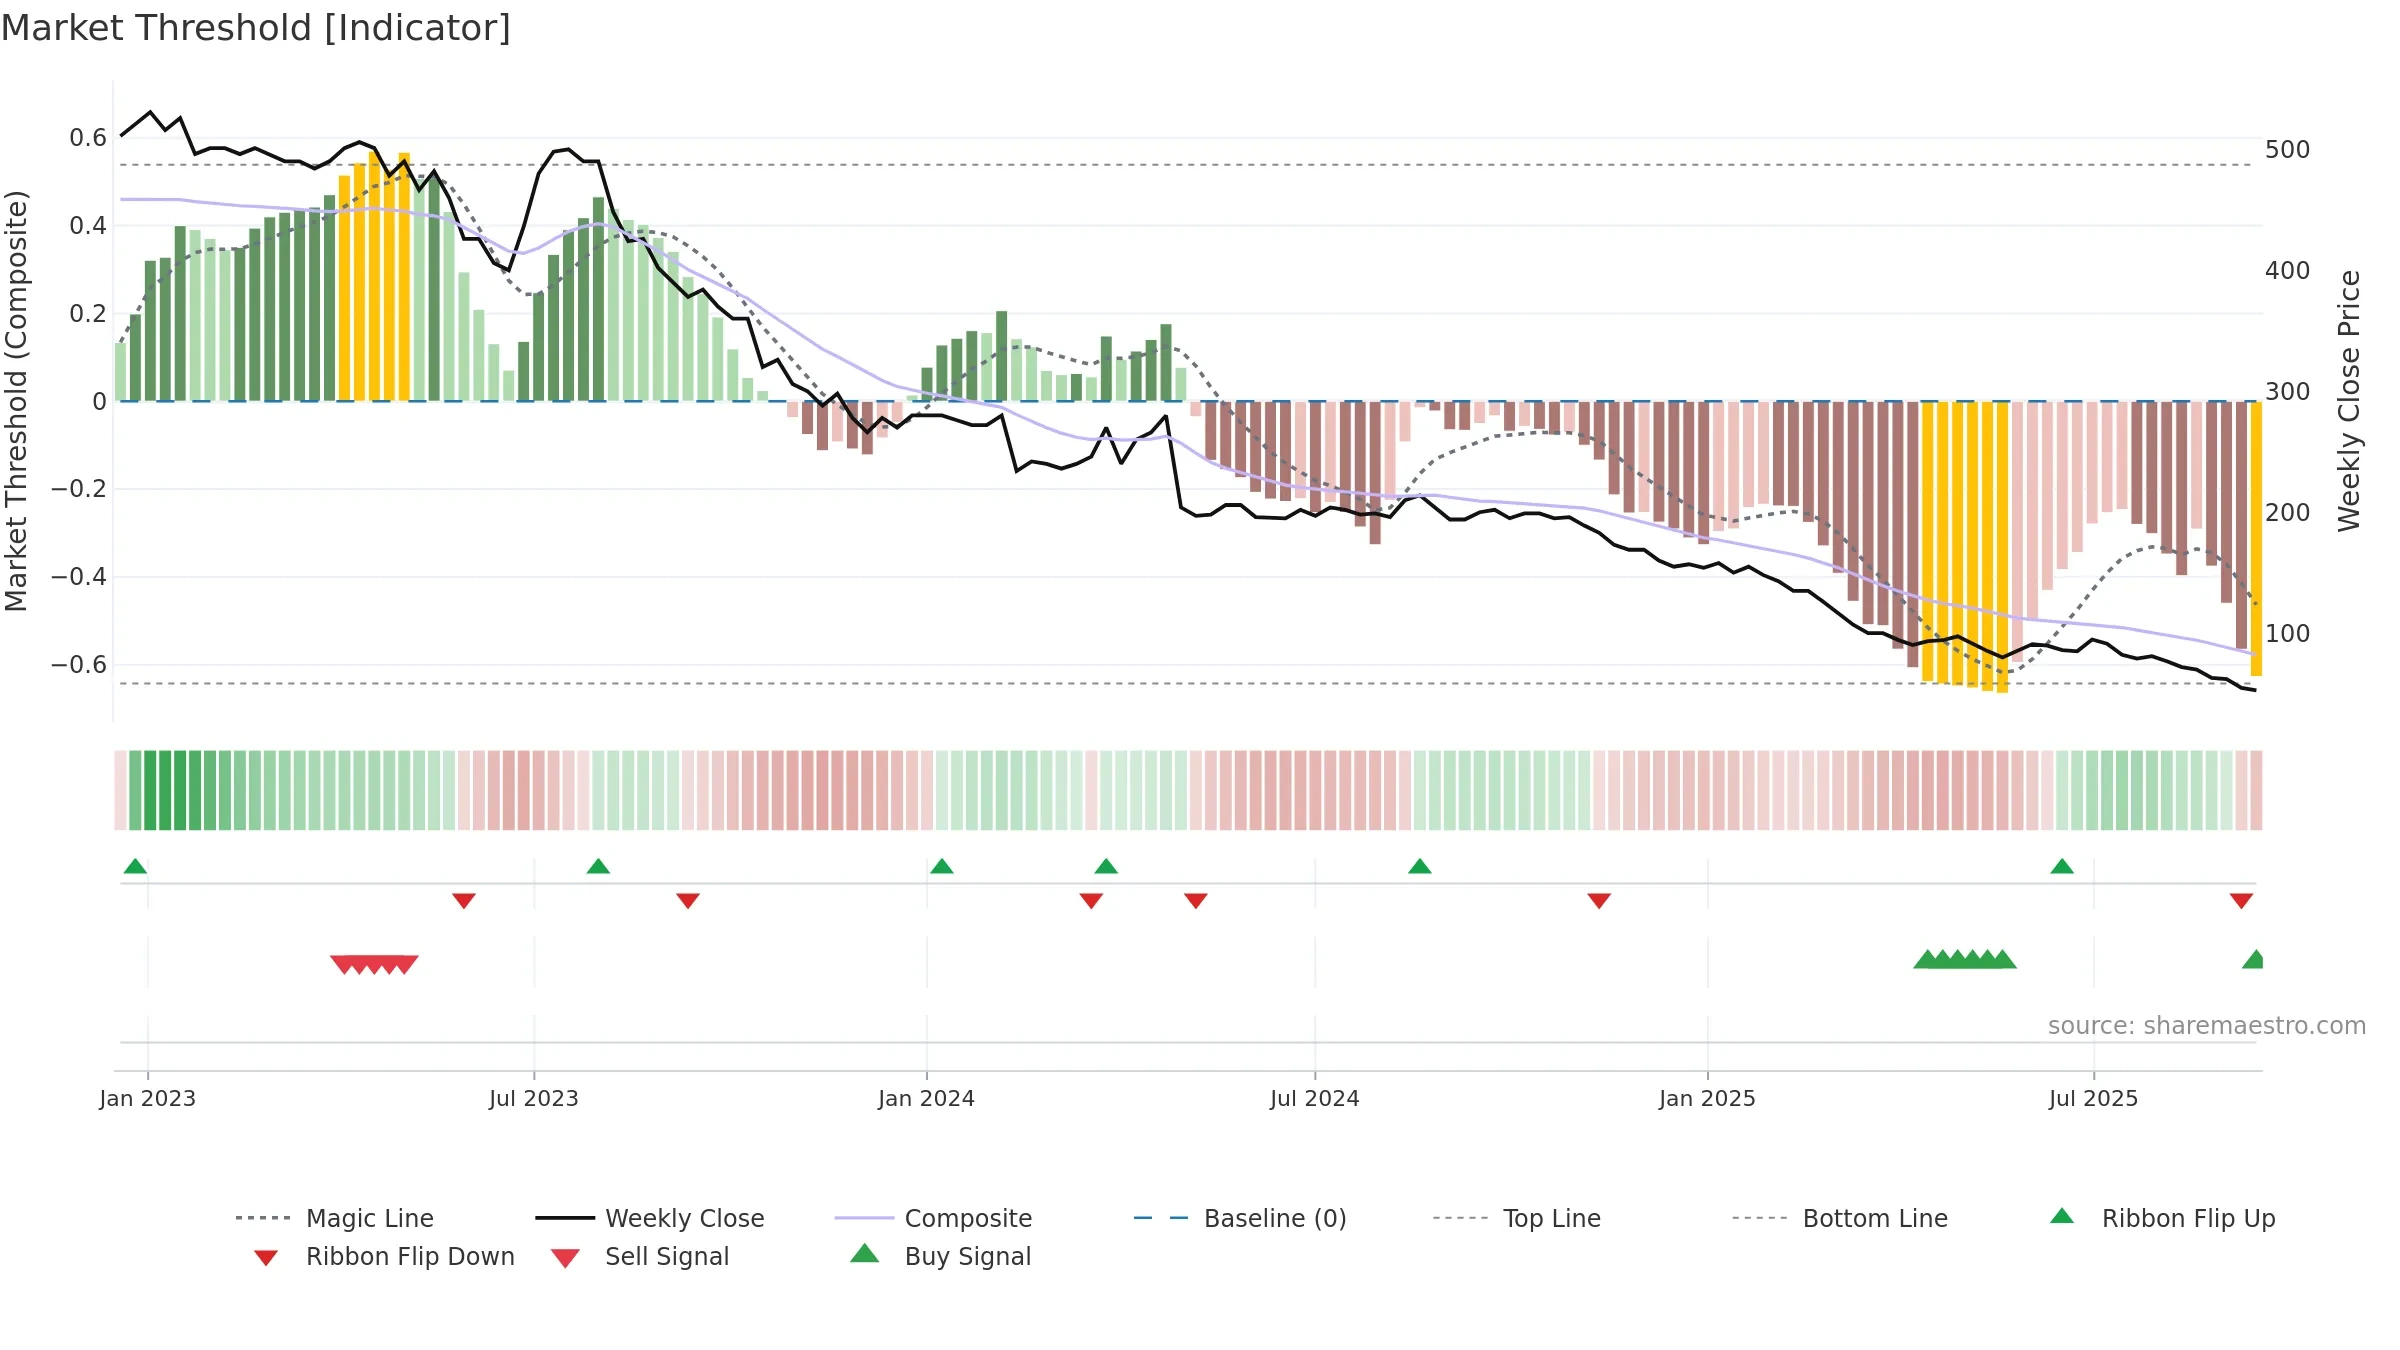
Task: Toggle the Baseline (0) legend entry
Action: [1240, 1218]
